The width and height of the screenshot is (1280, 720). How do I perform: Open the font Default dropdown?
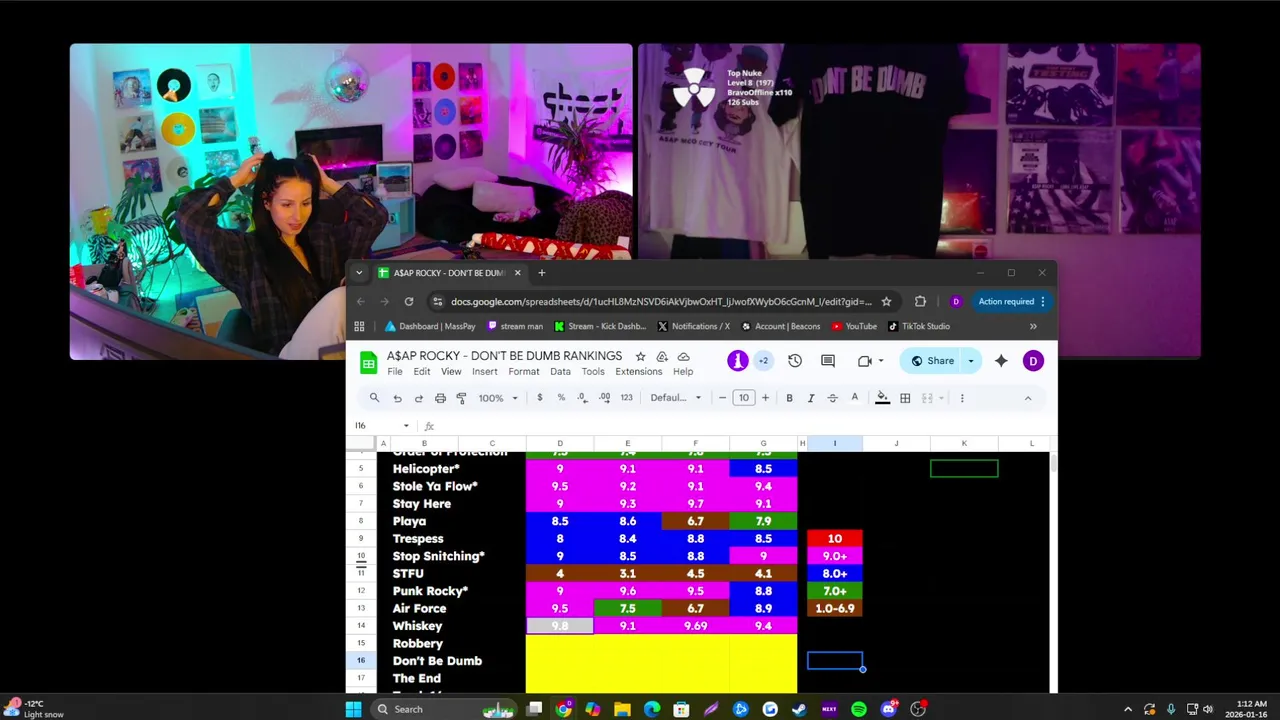click(x=676, y=398)
